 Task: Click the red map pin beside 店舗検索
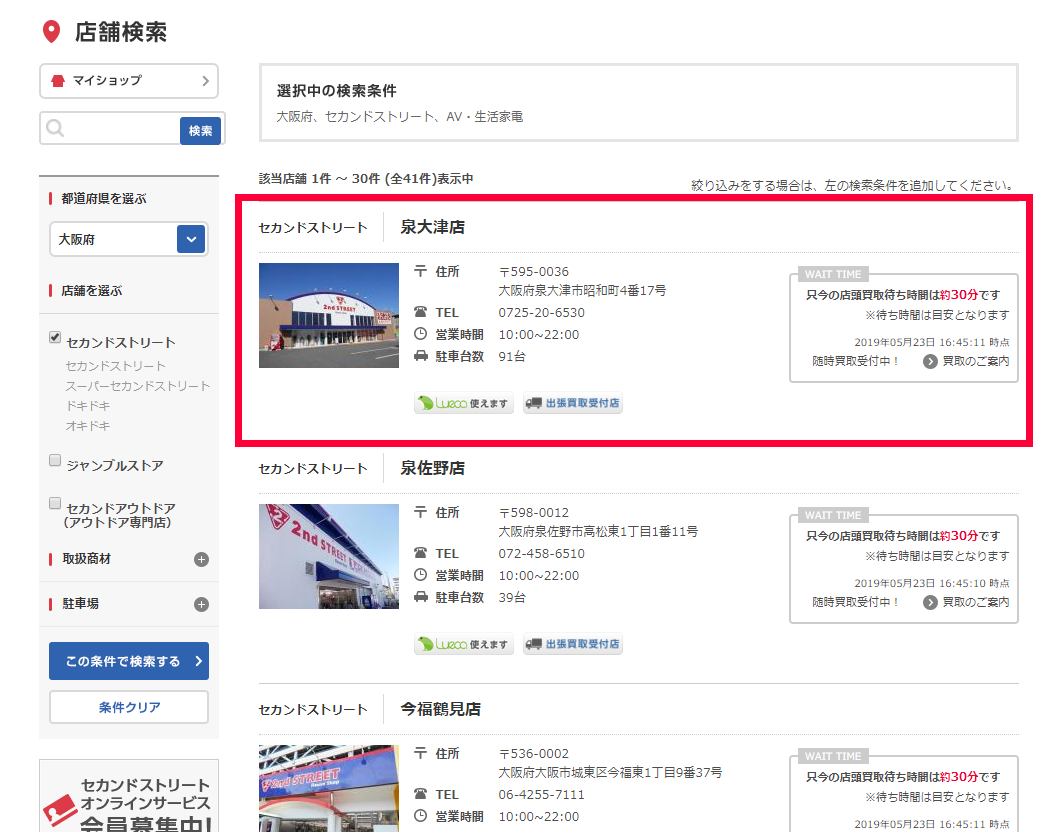coord(50,32)
